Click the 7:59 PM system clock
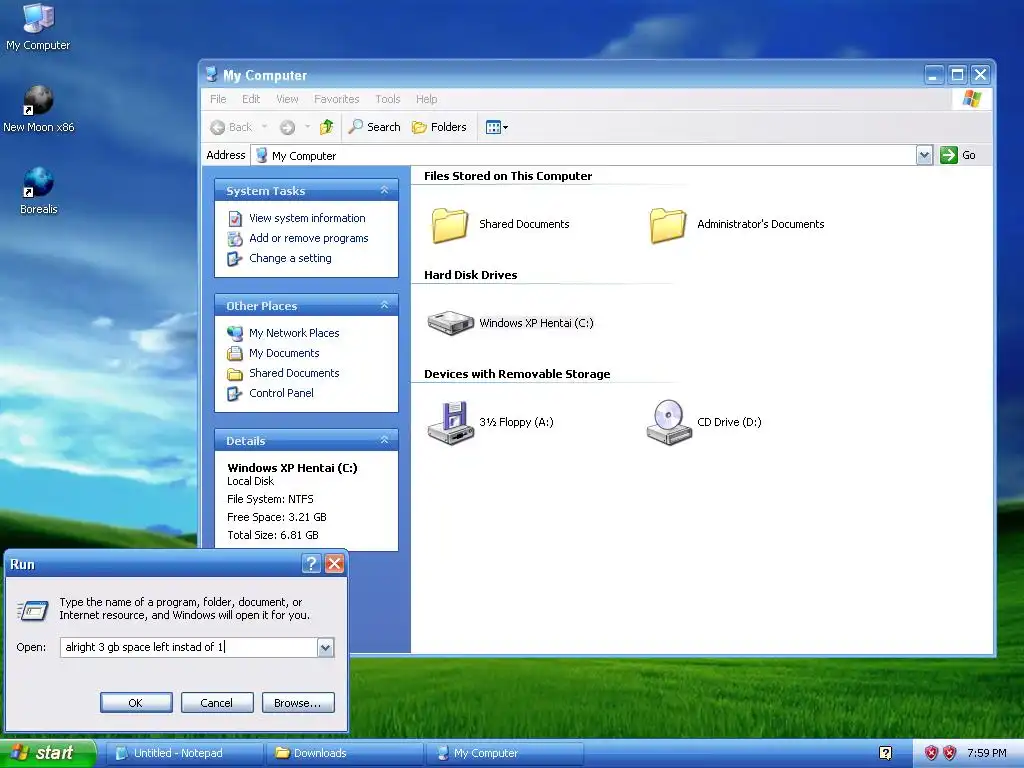 (986, 753)
